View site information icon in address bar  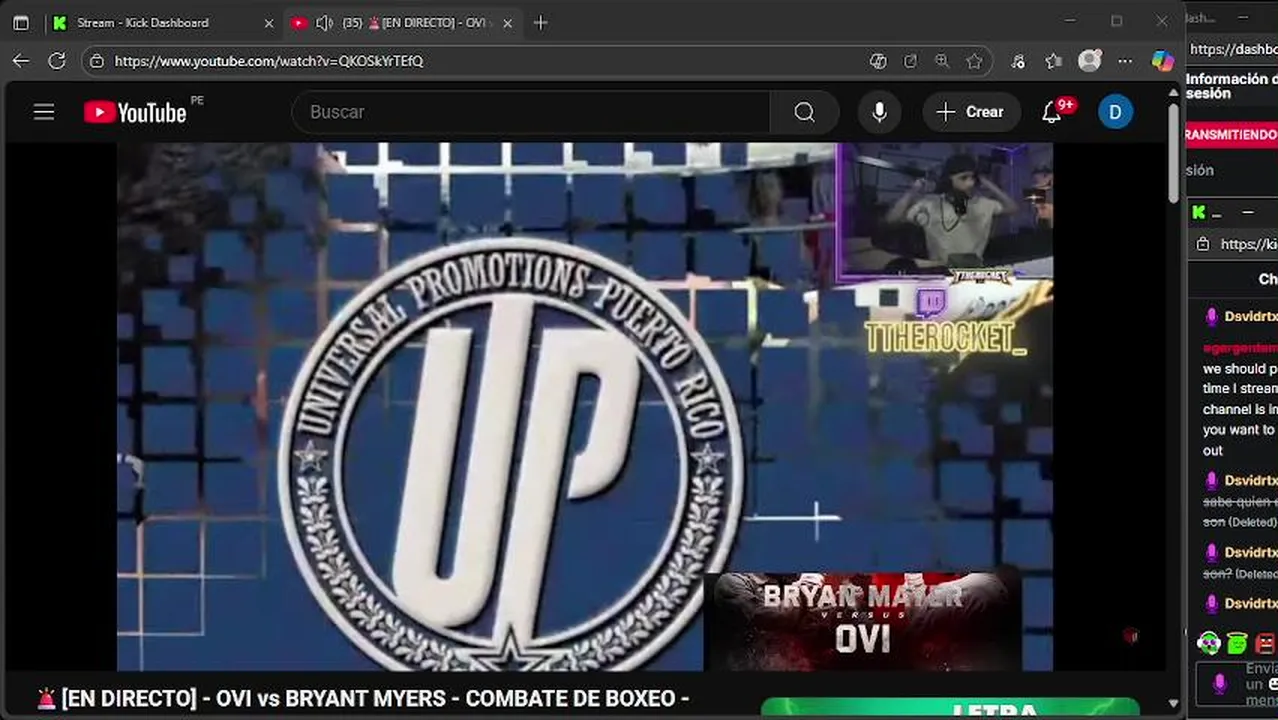[96, 61]
